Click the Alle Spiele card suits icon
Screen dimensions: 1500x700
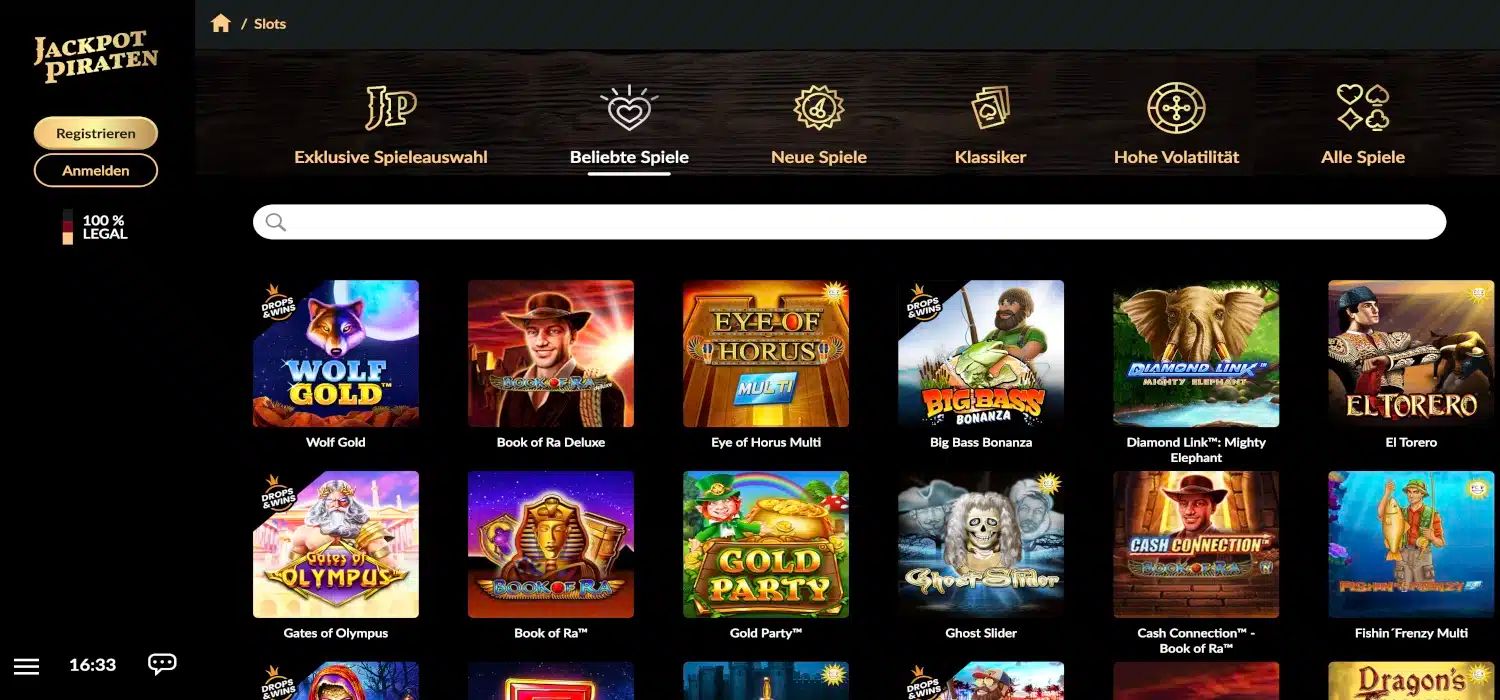[x=1363, y=108]
